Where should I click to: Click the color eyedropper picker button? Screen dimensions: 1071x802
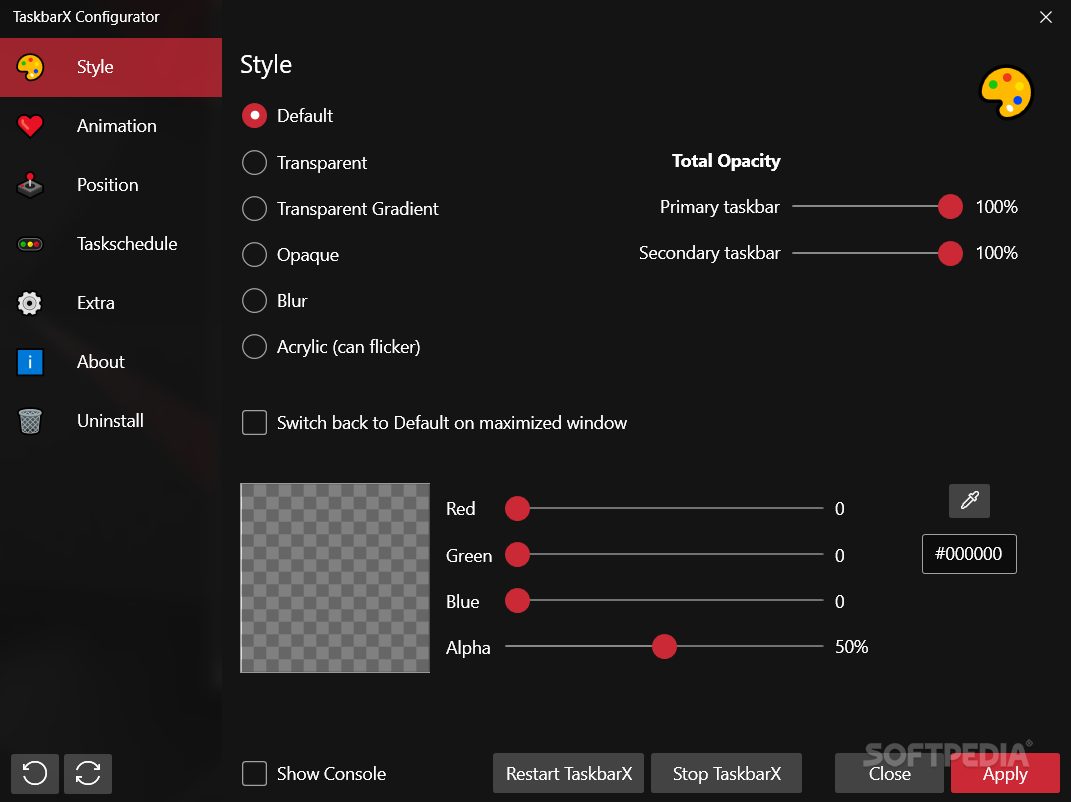969,501
